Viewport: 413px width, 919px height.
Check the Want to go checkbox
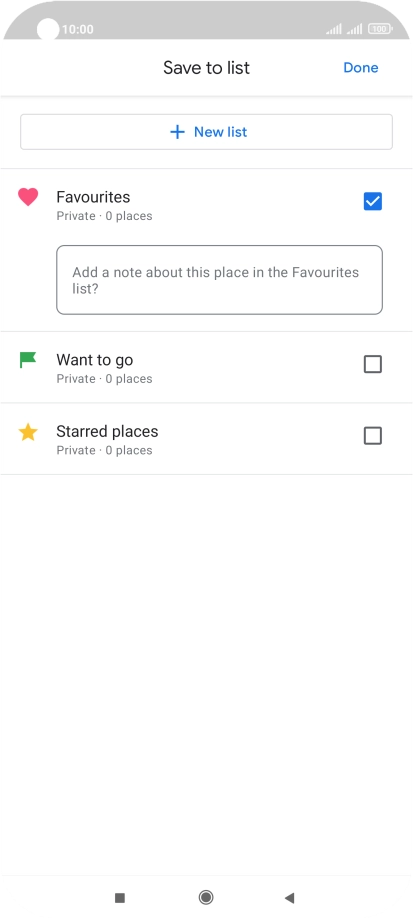click(x=373, y=365)
